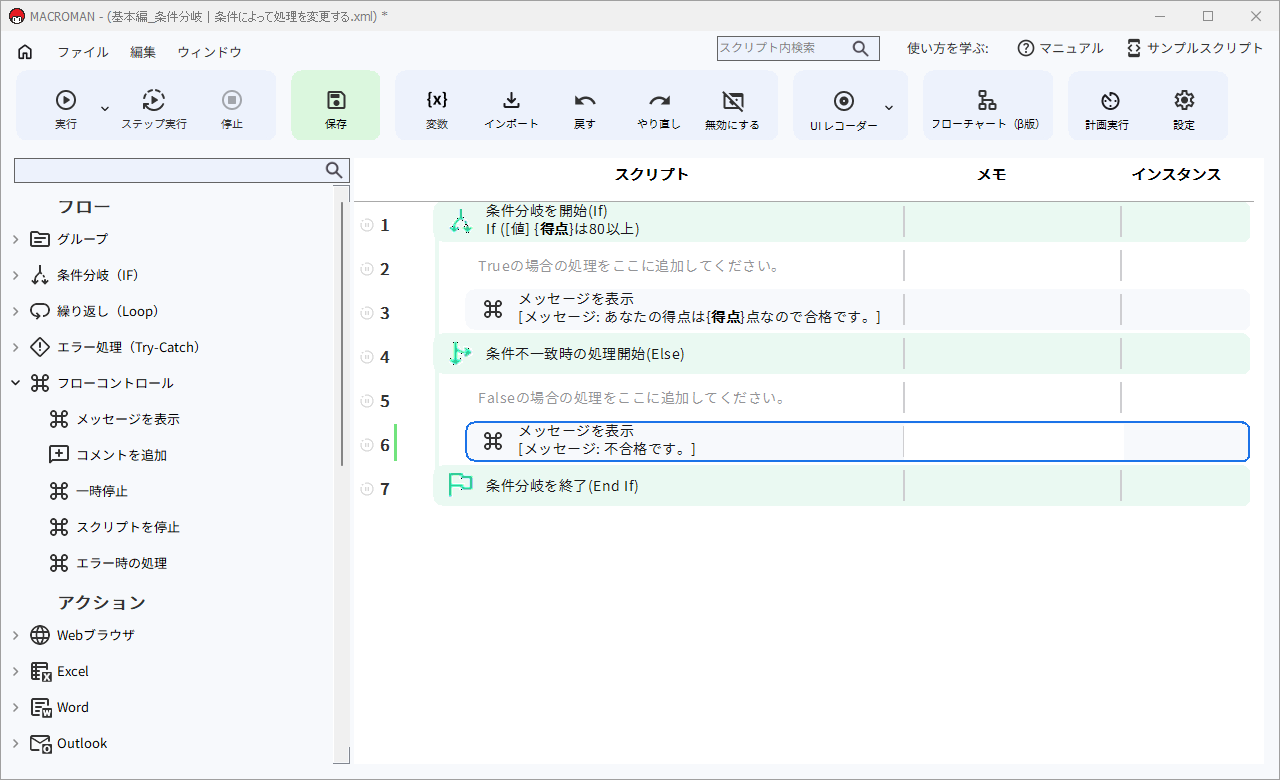
Task: Open the 変数 variables panel
Action: 437,109
